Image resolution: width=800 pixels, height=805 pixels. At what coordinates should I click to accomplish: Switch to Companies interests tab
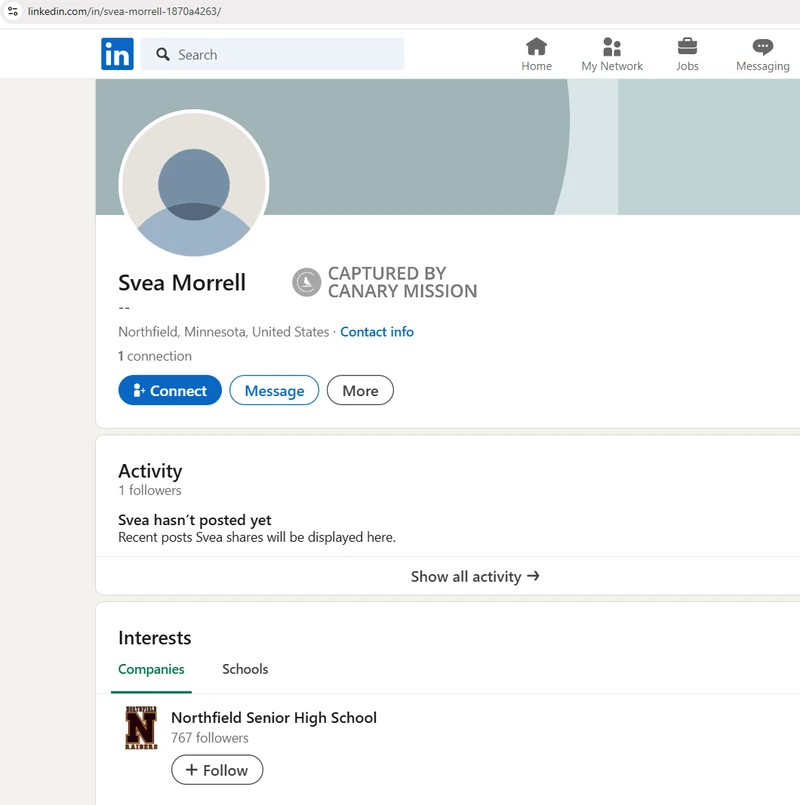point(151,669)
